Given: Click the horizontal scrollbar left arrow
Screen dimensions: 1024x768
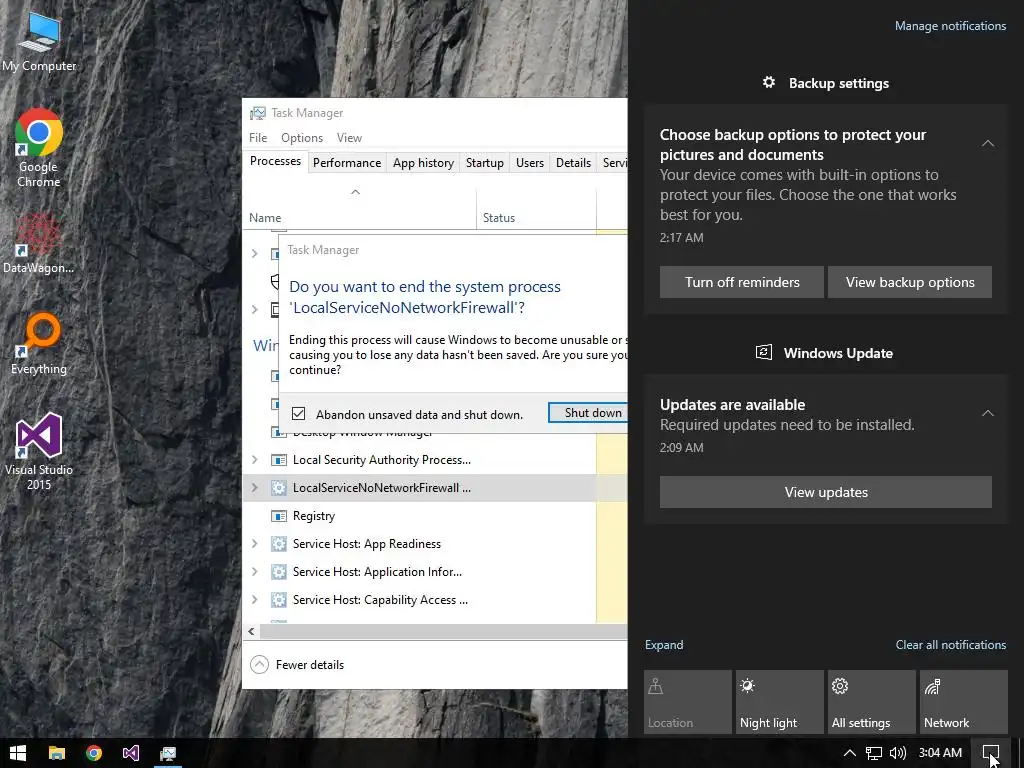Looking at the screenshot, I should [251, 631].
